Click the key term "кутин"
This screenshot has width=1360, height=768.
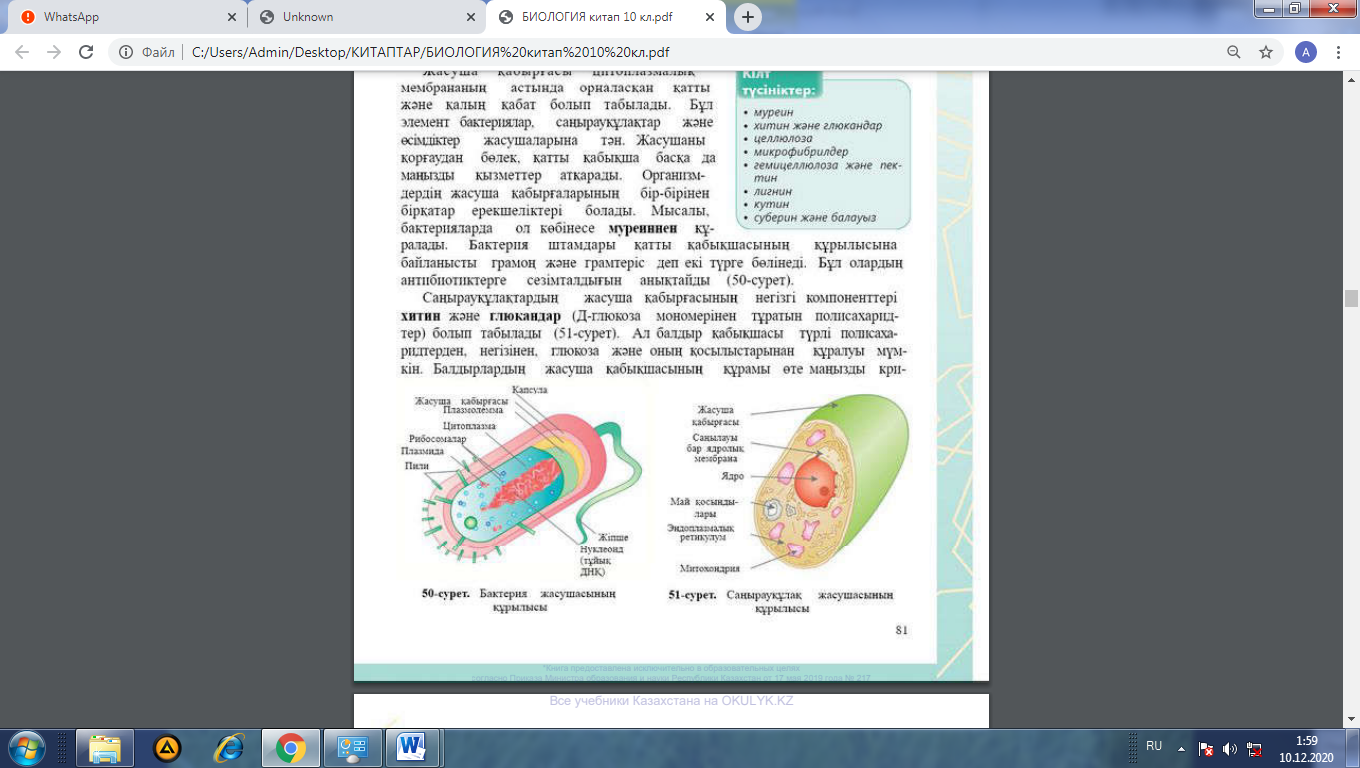pos(772,204)
